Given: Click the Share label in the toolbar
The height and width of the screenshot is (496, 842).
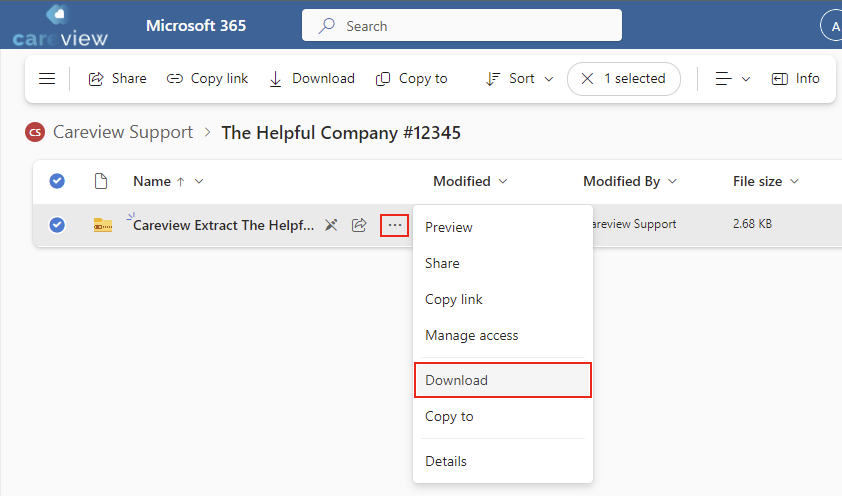Looking at the screenshot, I should tap(129, 78).
